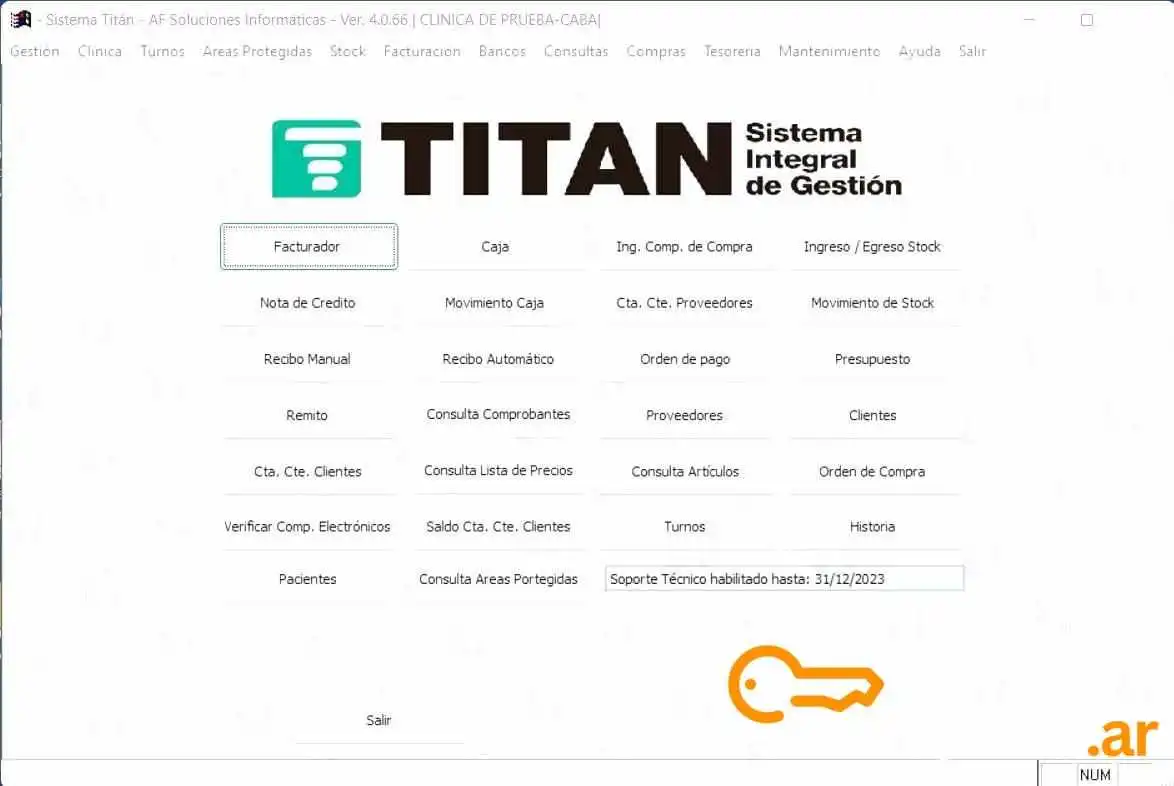
Task: Click the Soporte Técnico habilitado field
Action: pyautogui.click(x=784, y=579)
